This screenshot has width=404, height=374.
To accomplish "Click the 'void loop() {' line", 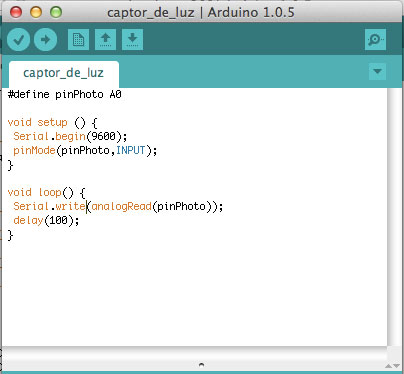I will click(46, 193).
